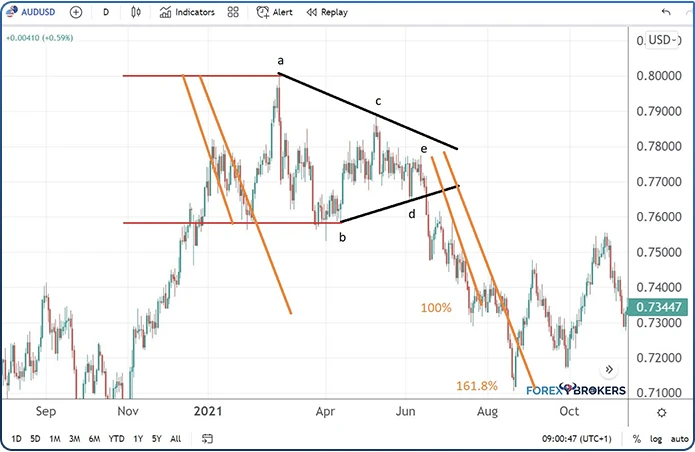Click the undo arrow in the top toolbar

coord(666,13)
